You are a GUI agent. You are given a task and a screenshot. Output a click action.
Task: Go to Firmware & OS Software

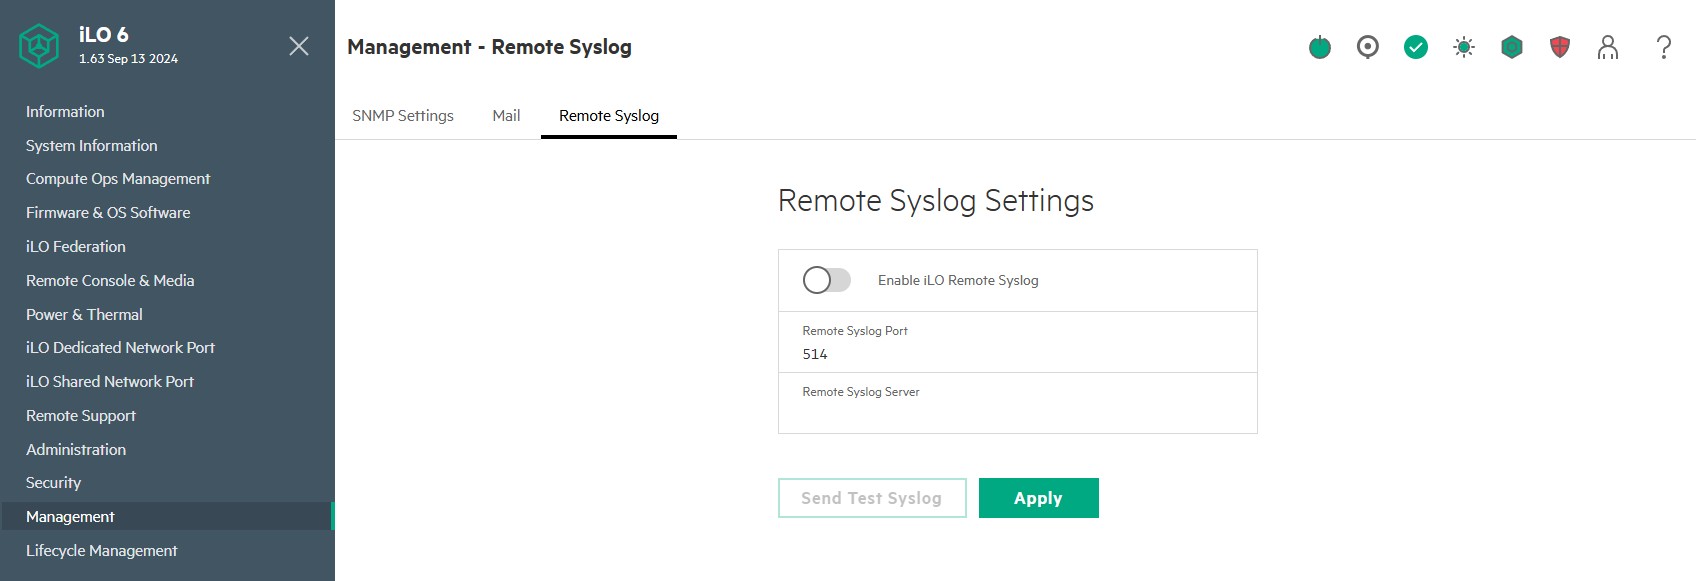click(108, 213)
